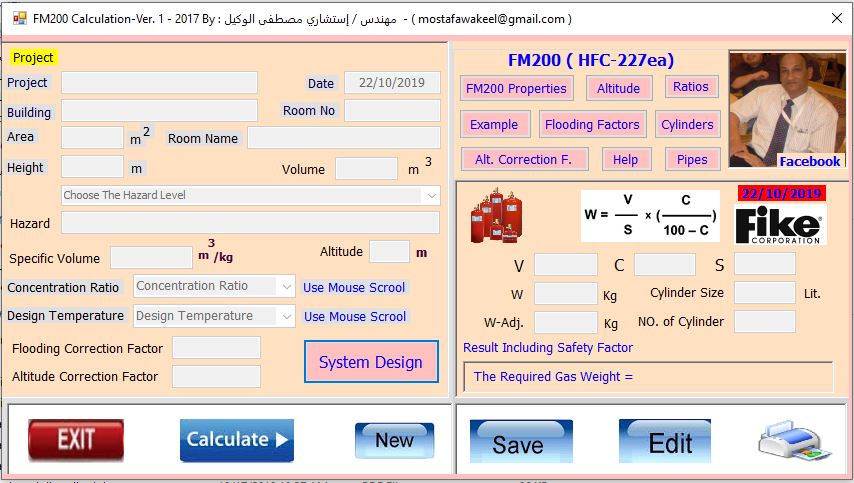The image size is (854, 483).
Task: Close the FM200 Calculation window
Action: [837, 18]
